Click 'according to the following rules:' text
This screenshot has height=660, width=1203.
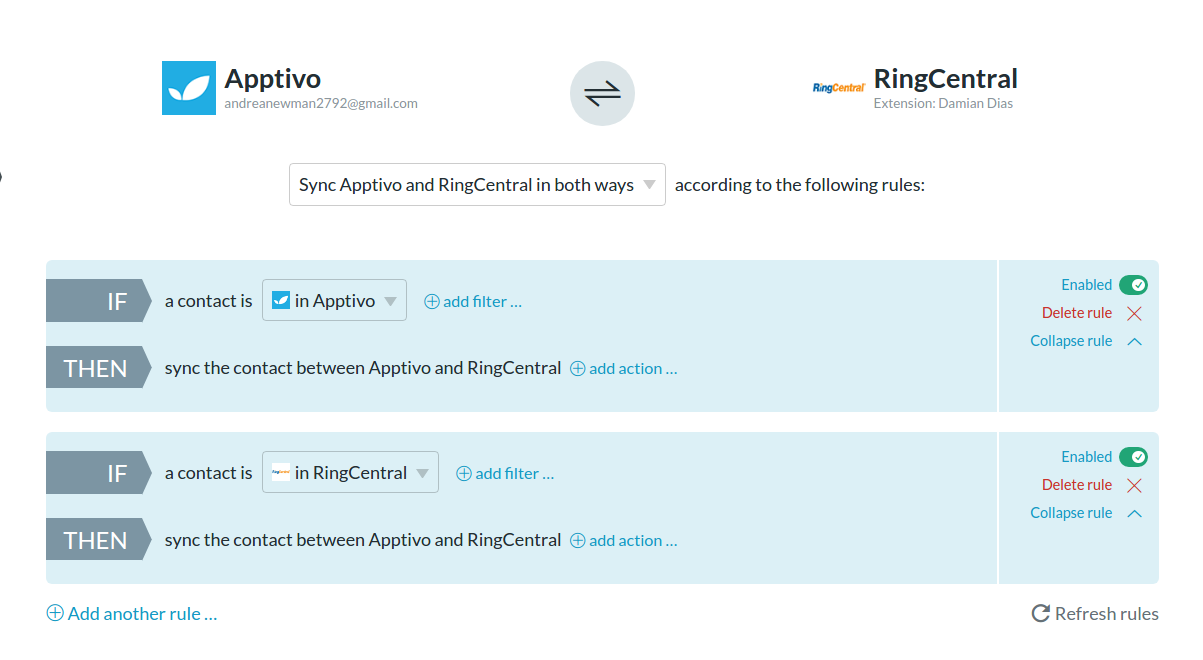800,185
